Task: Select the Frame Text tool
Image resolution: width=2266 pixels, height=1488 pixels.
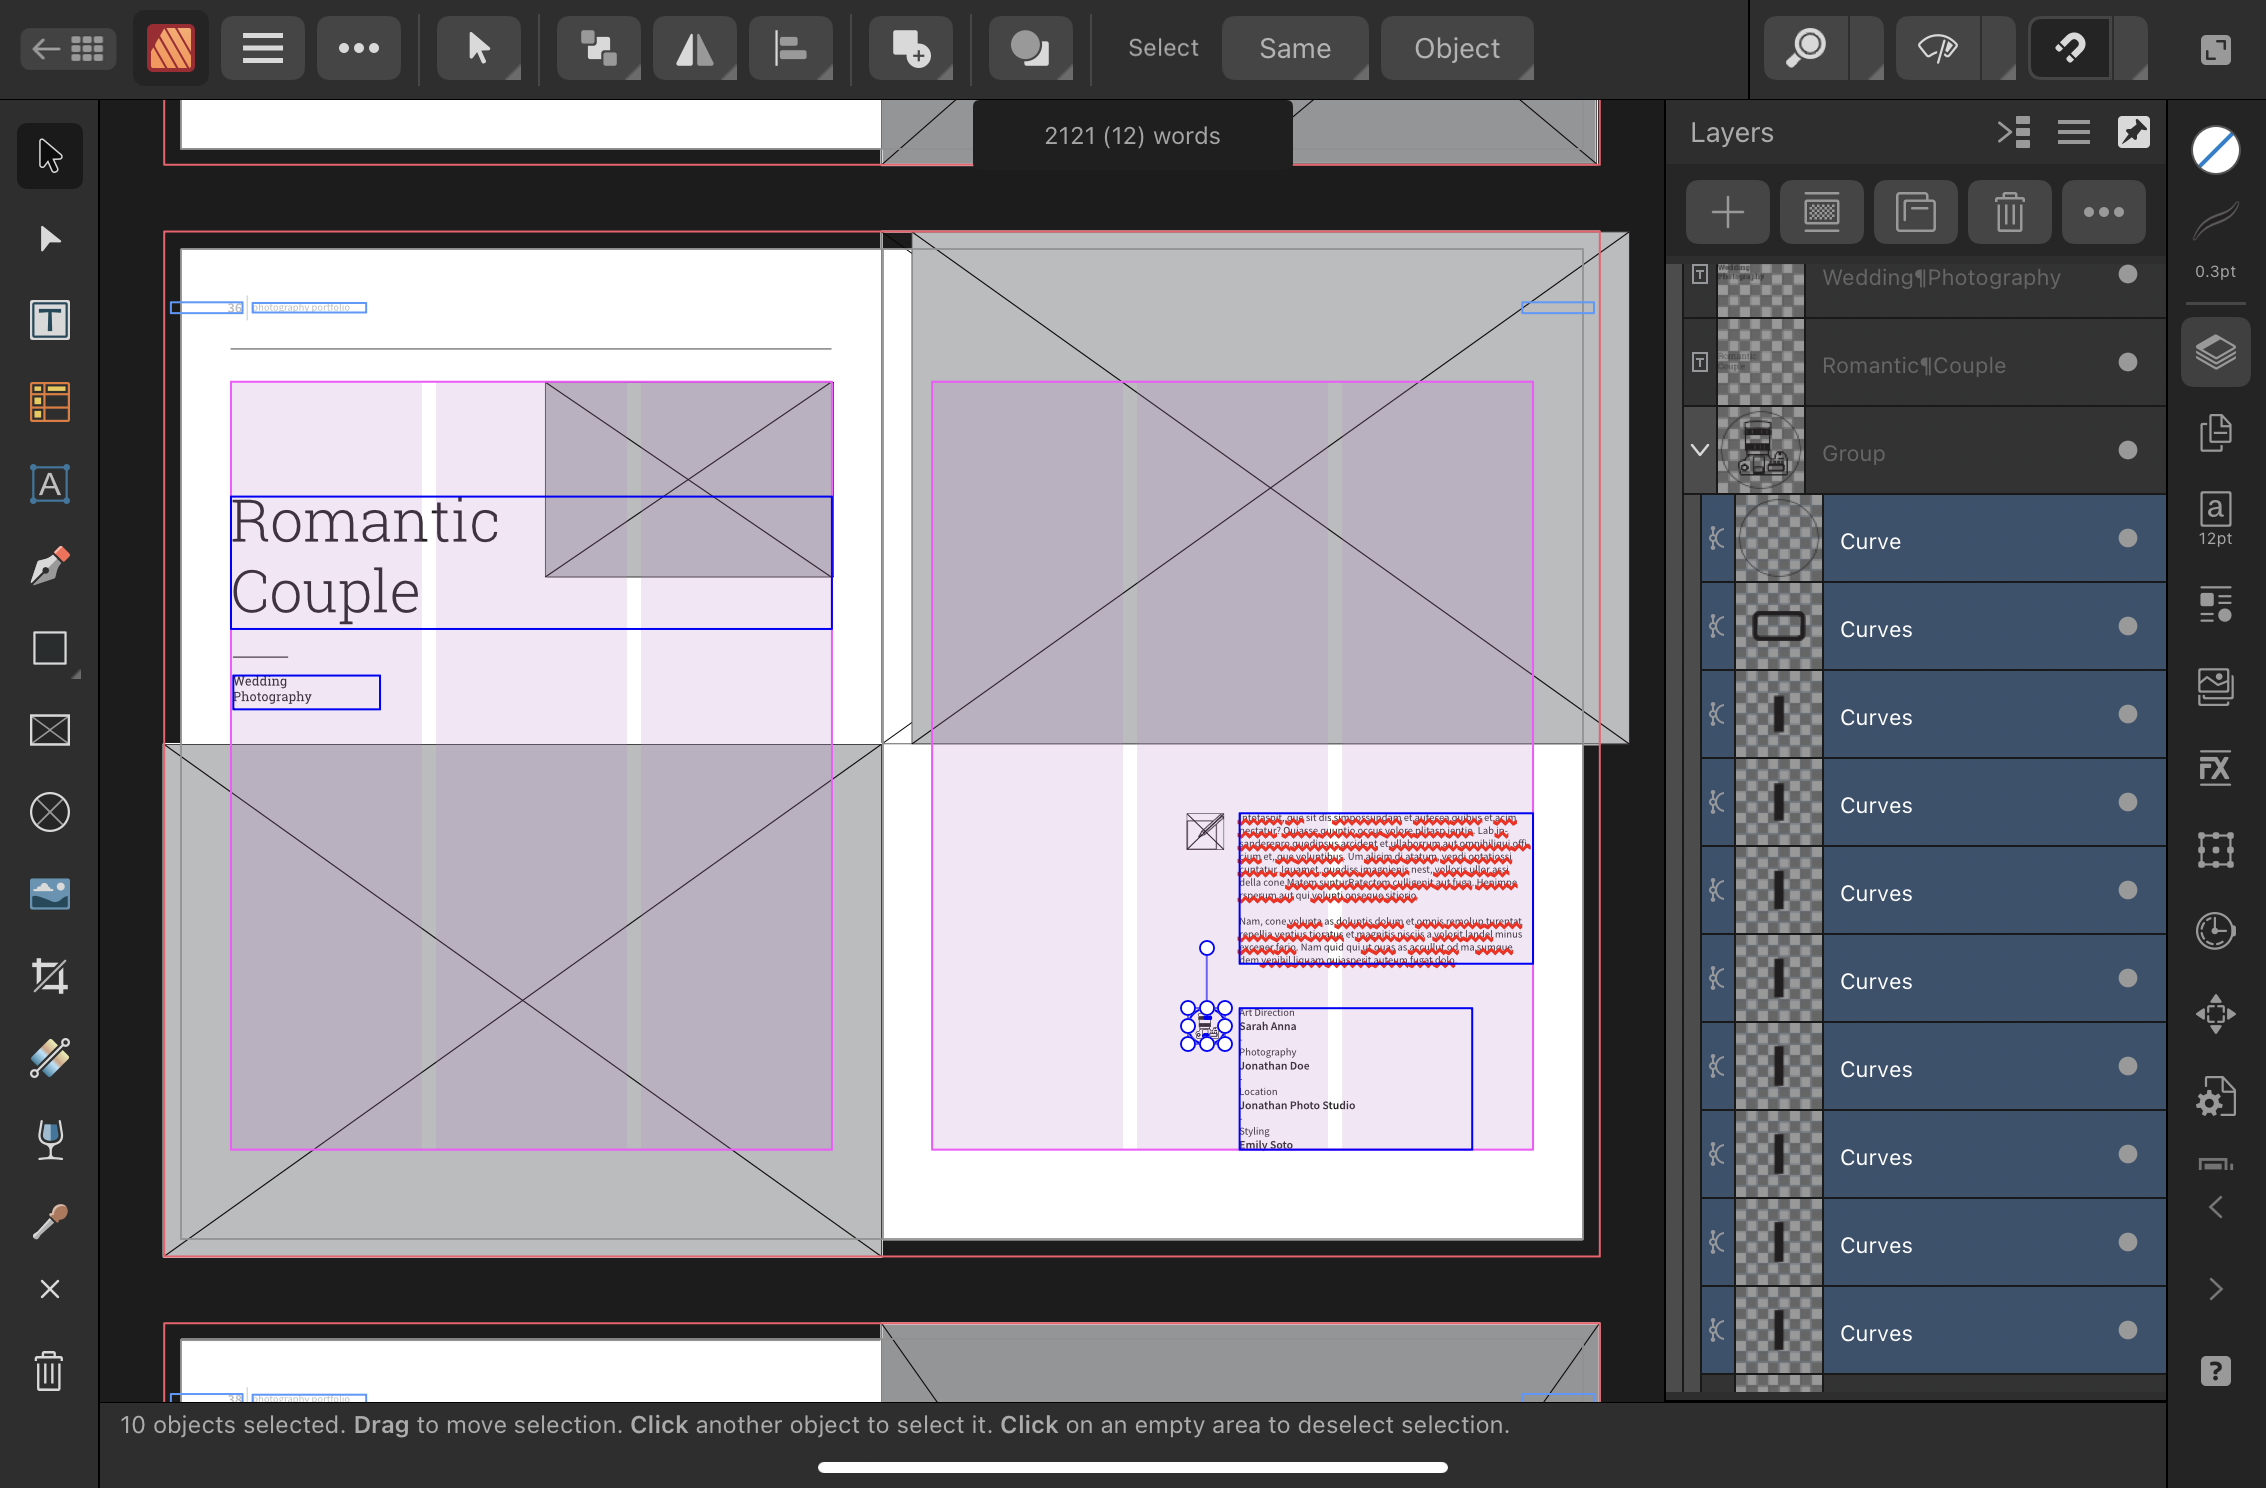Action: pos(49,321)
